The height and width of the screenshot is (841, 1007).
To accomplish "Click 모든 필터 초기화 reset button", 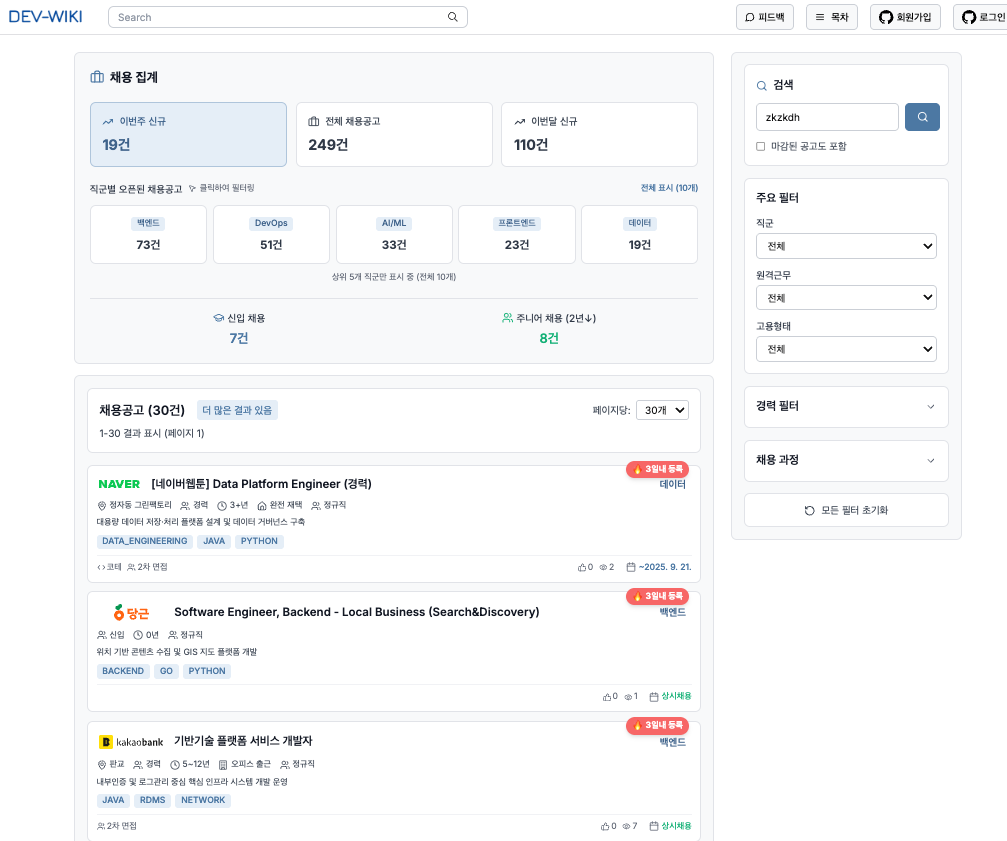I will tap(846, 510).
